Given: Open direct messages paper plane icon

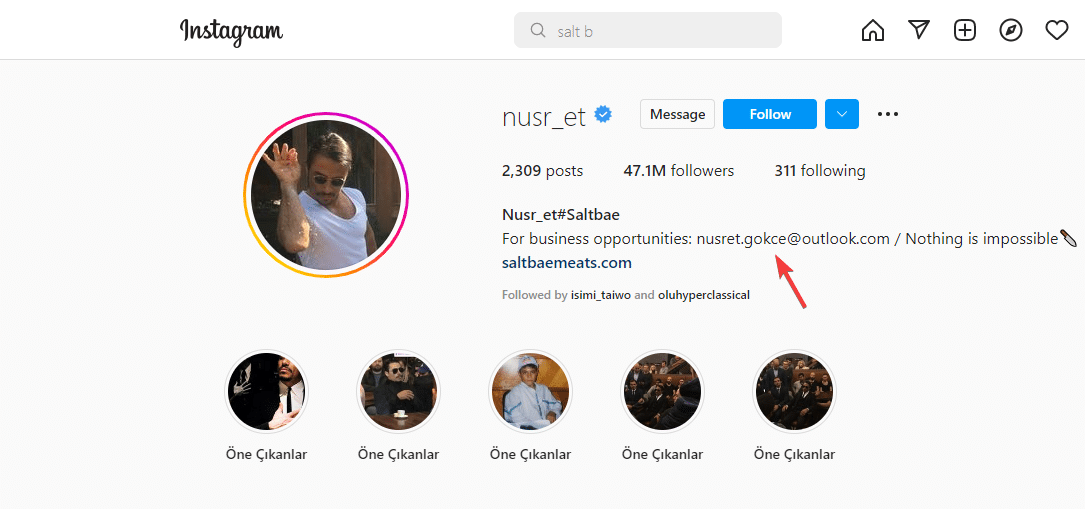Looking at the screenshot, I should point(919,31).
